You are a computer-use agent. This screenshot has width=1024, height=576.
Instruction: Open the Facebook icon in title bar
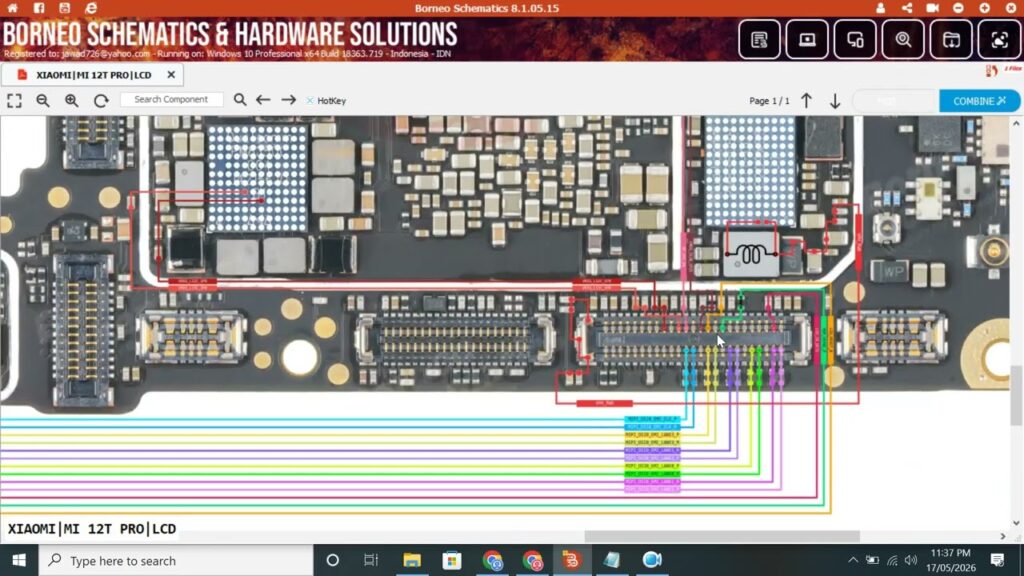tap(39, 8)
